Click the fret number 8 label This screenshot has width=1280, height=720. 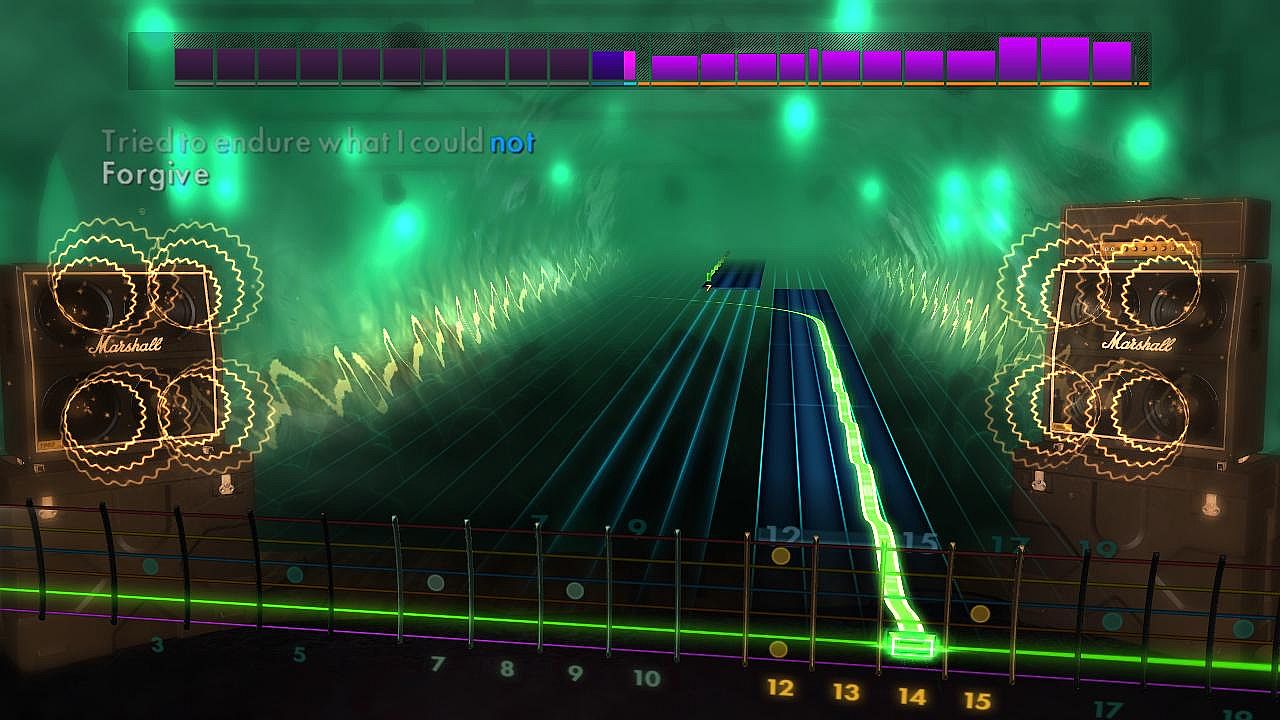tap(507, 669)
